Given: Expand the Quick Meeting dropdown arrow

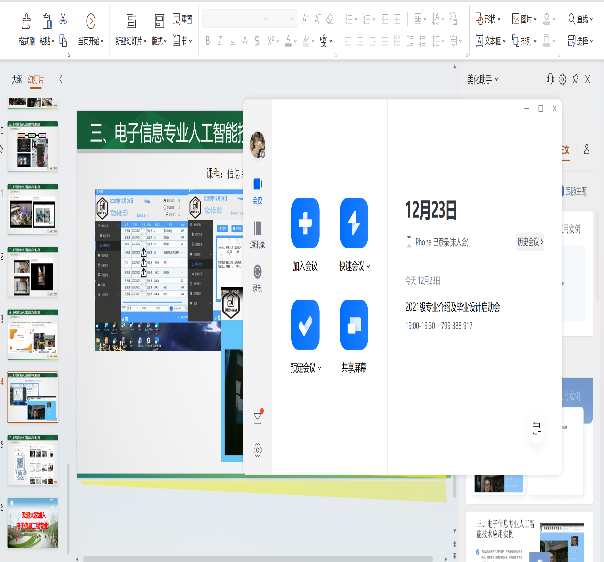Looking at the screenshot, I should [x=370, y=267].
